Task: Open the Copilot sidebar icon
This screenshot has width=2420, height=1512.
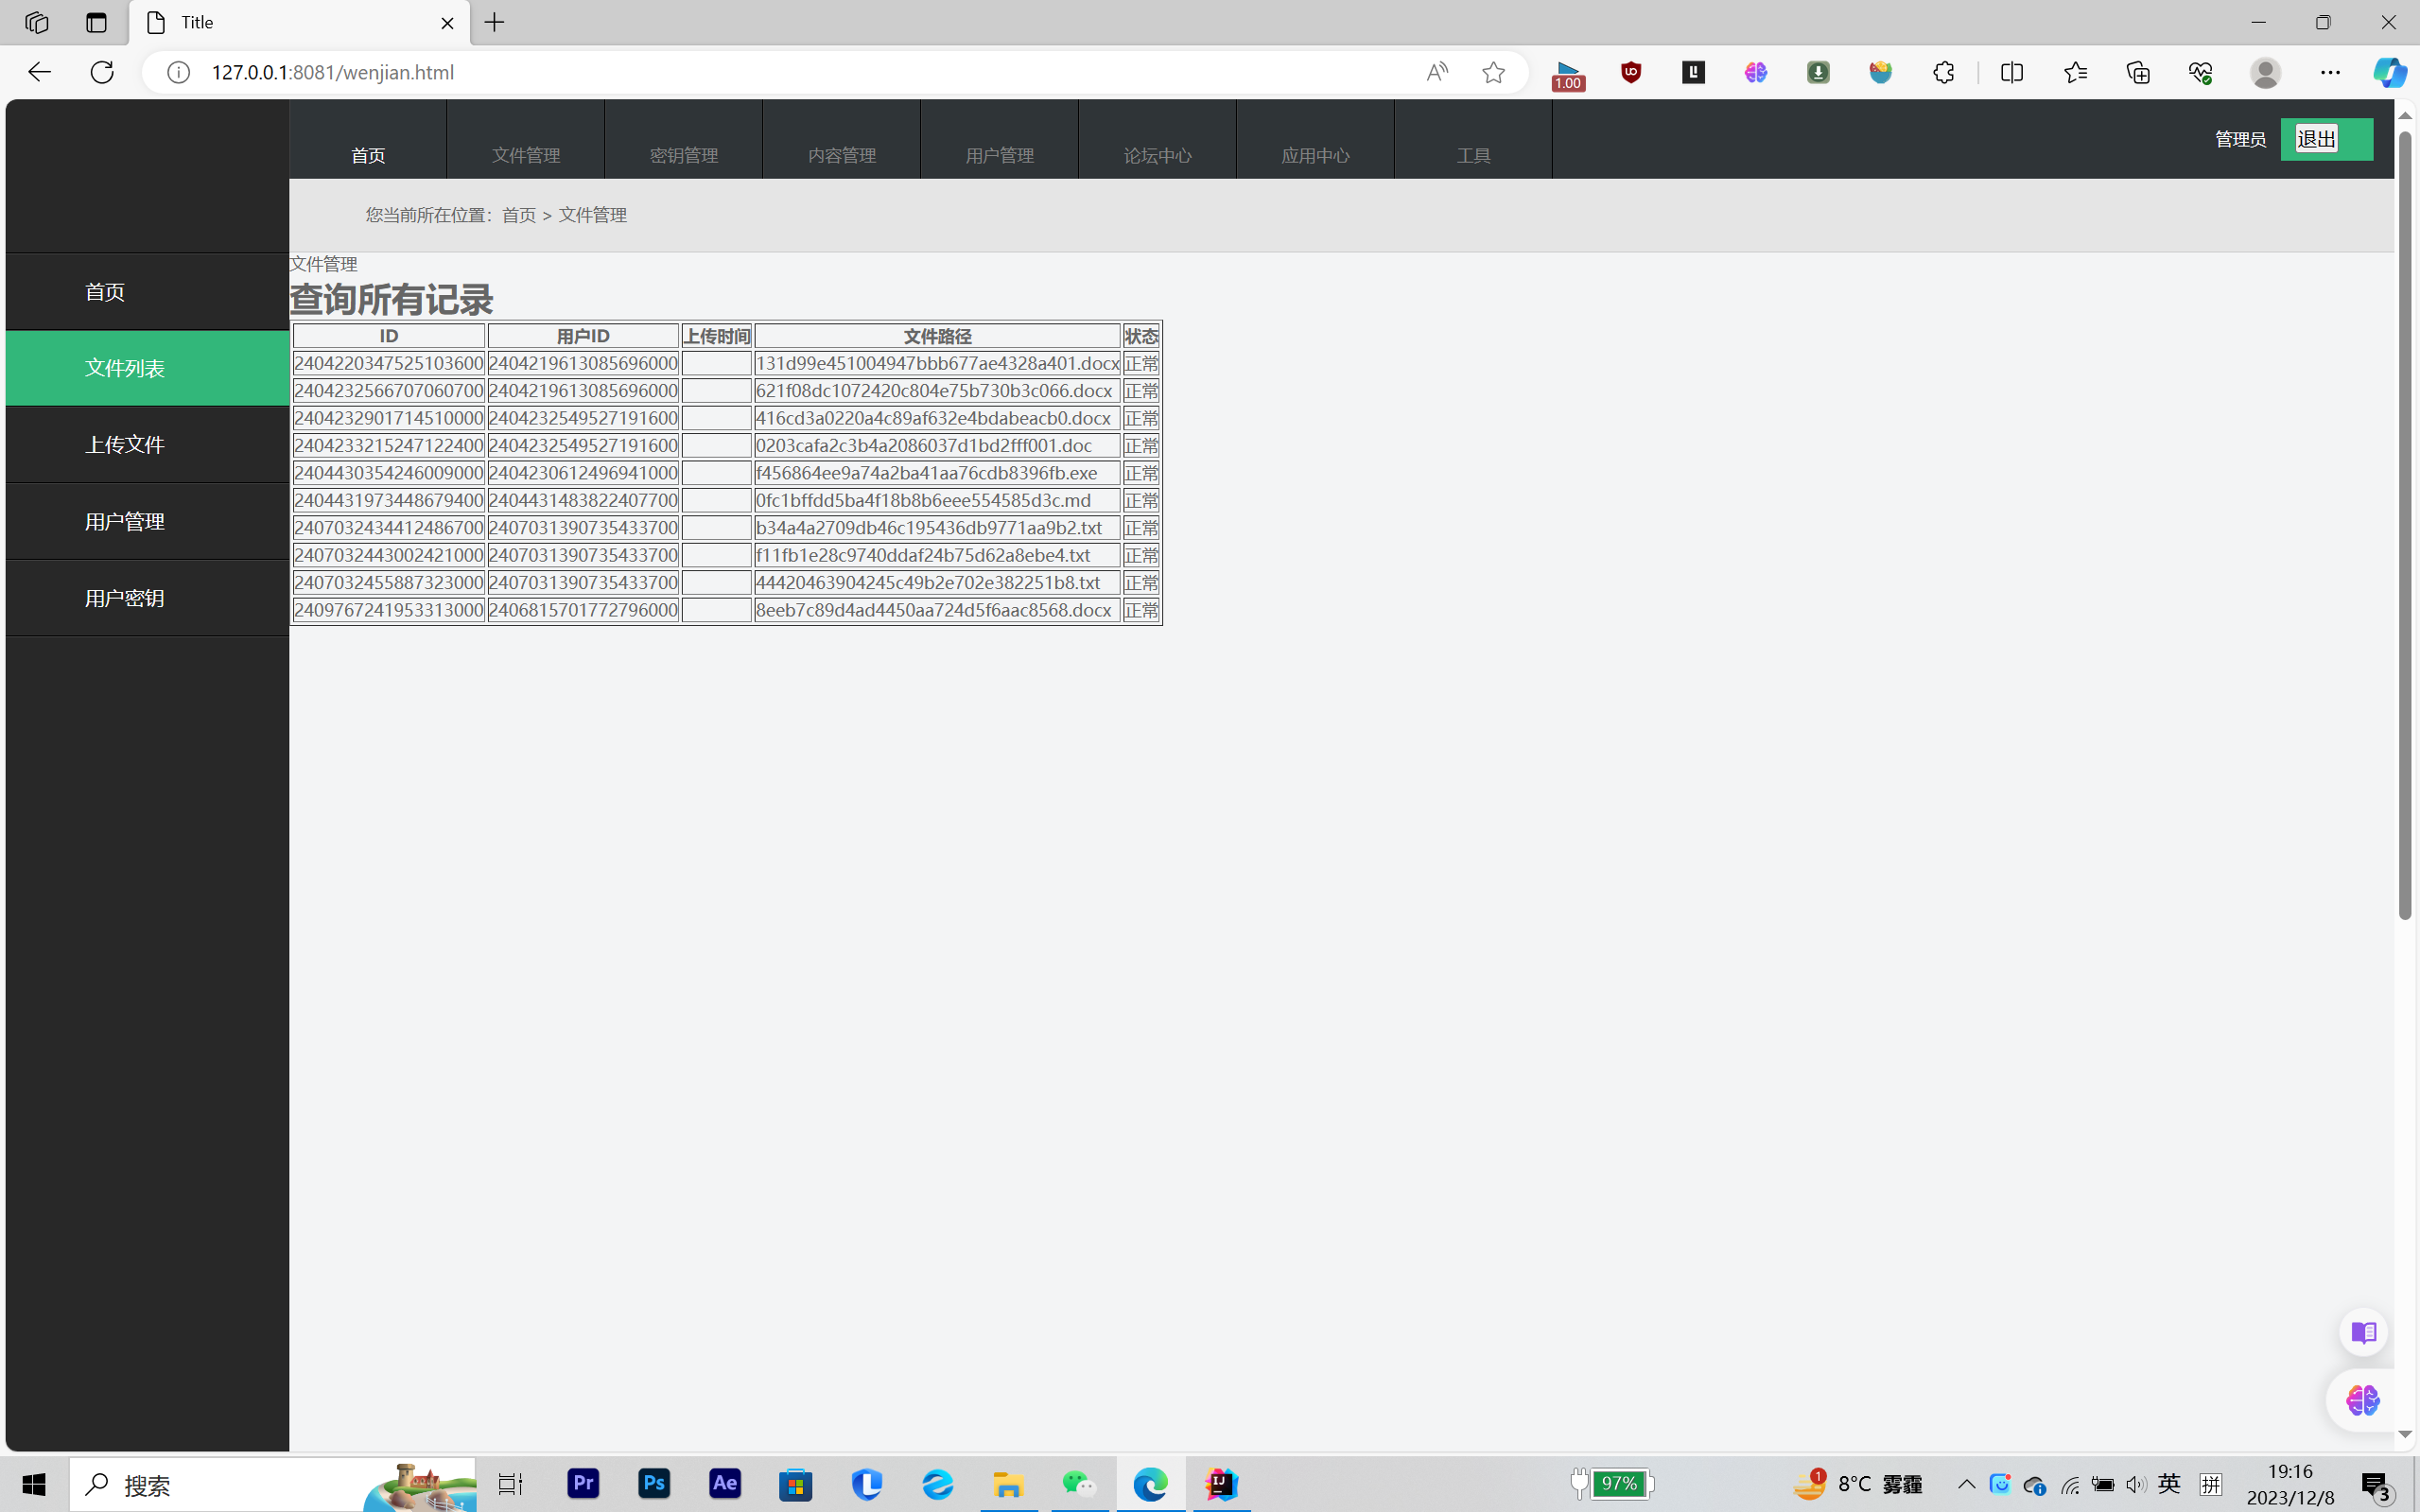Action: [2390, 72]
